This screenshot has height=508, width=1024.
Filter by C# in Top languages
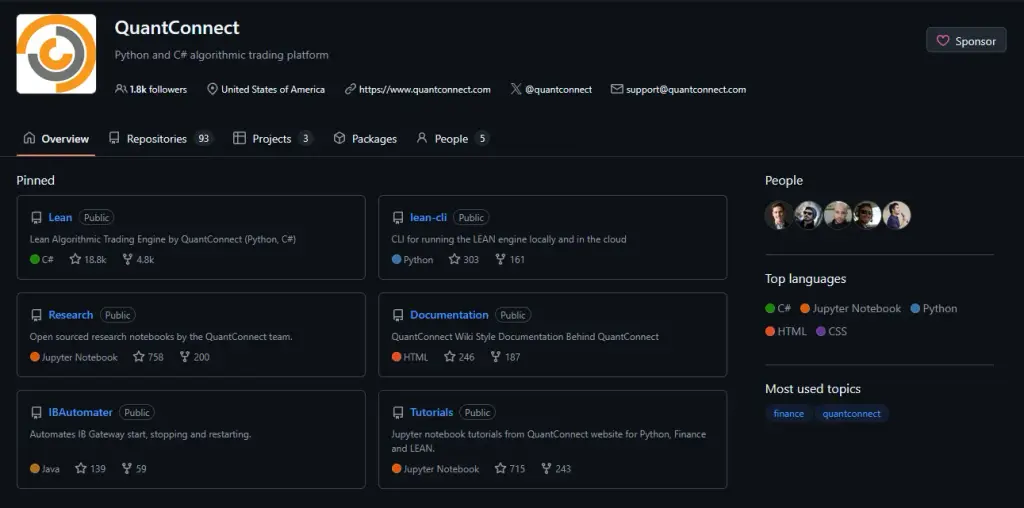pos(778,308)
